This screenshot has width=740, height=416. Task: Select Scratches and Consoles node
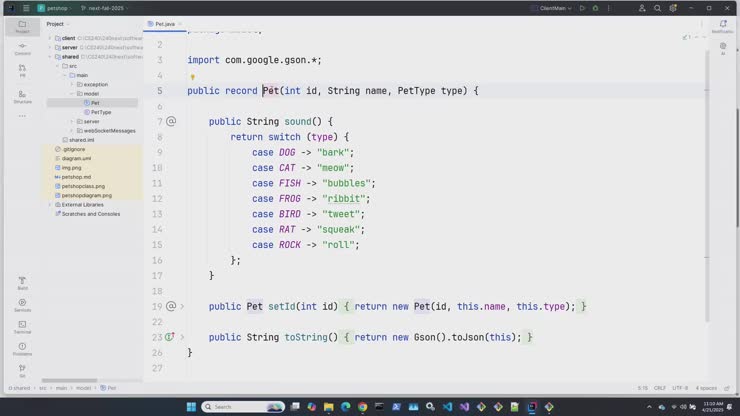click(x=87, y=214)
